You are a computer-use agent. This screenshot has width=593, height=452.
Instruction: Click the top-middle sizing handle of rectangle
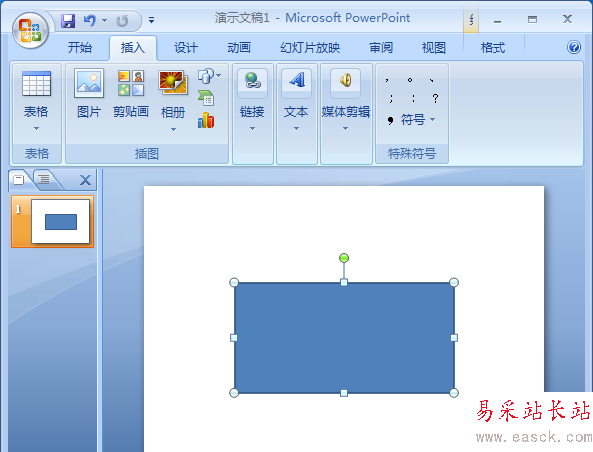pyautogui.click(x=344, y=282)
